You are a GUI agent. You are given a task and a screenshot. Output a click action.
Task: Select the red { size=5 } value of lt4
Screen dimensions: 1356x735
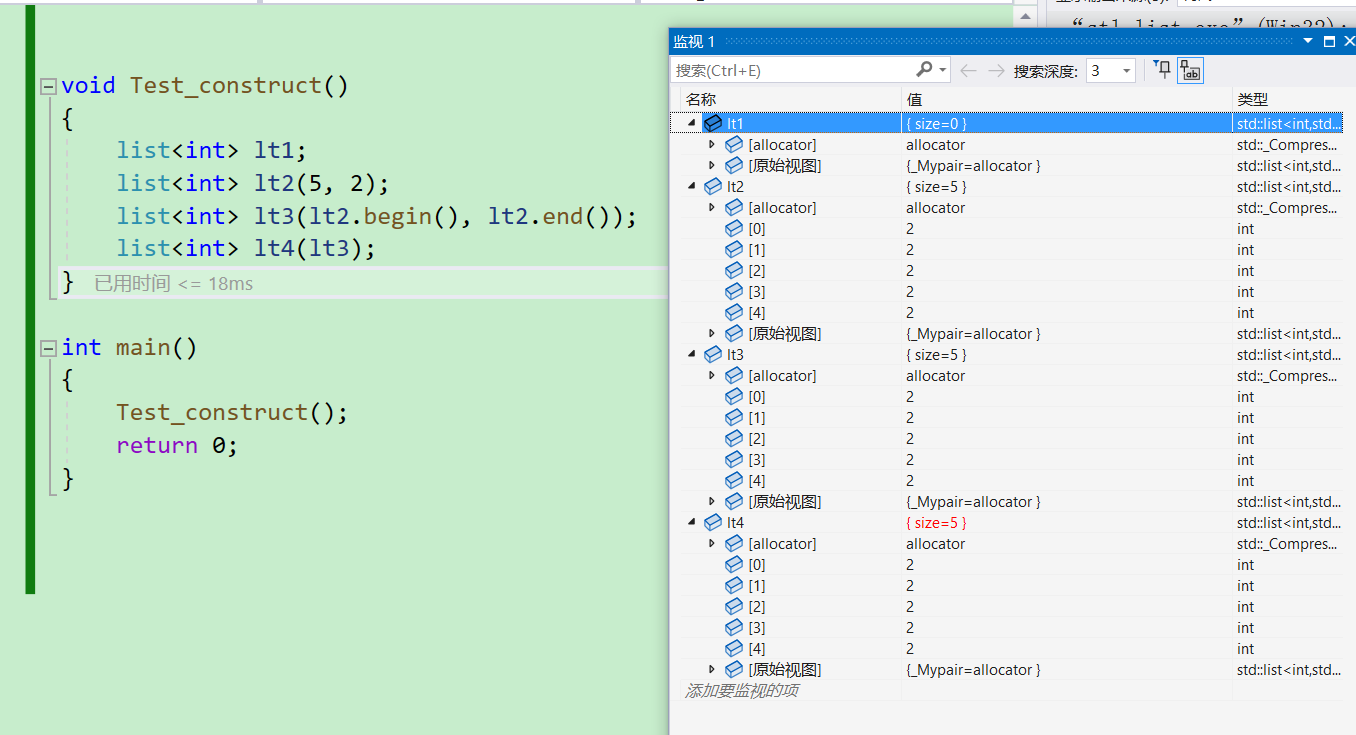(936, 523)
